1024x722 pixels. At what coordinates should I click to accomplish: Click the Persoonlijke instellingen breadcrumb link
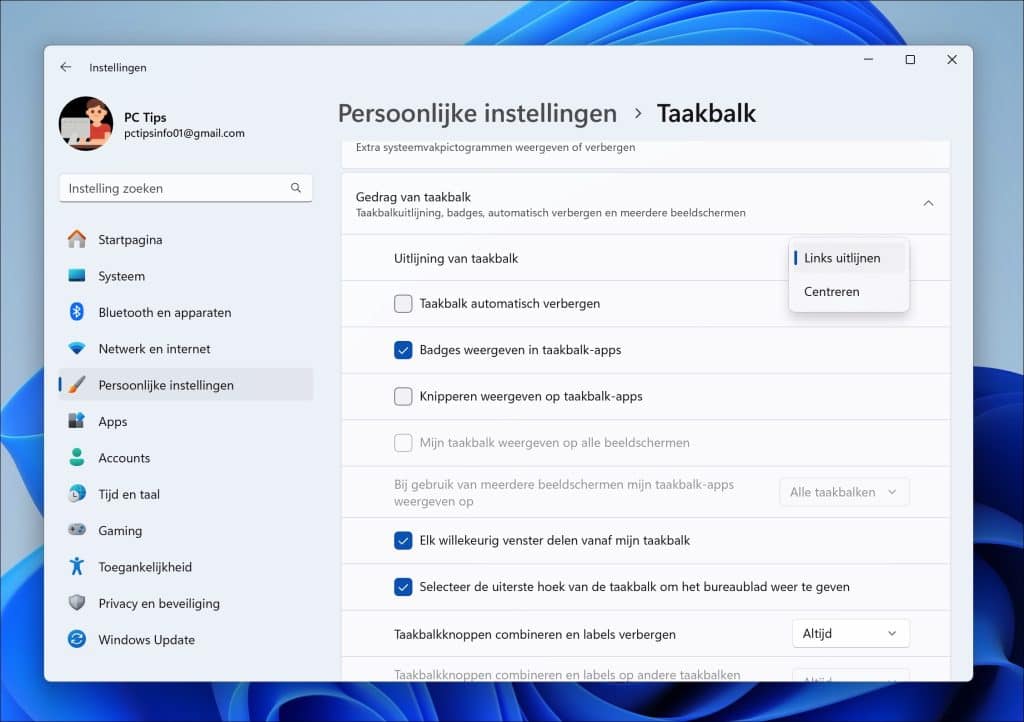tap(477, 114)
